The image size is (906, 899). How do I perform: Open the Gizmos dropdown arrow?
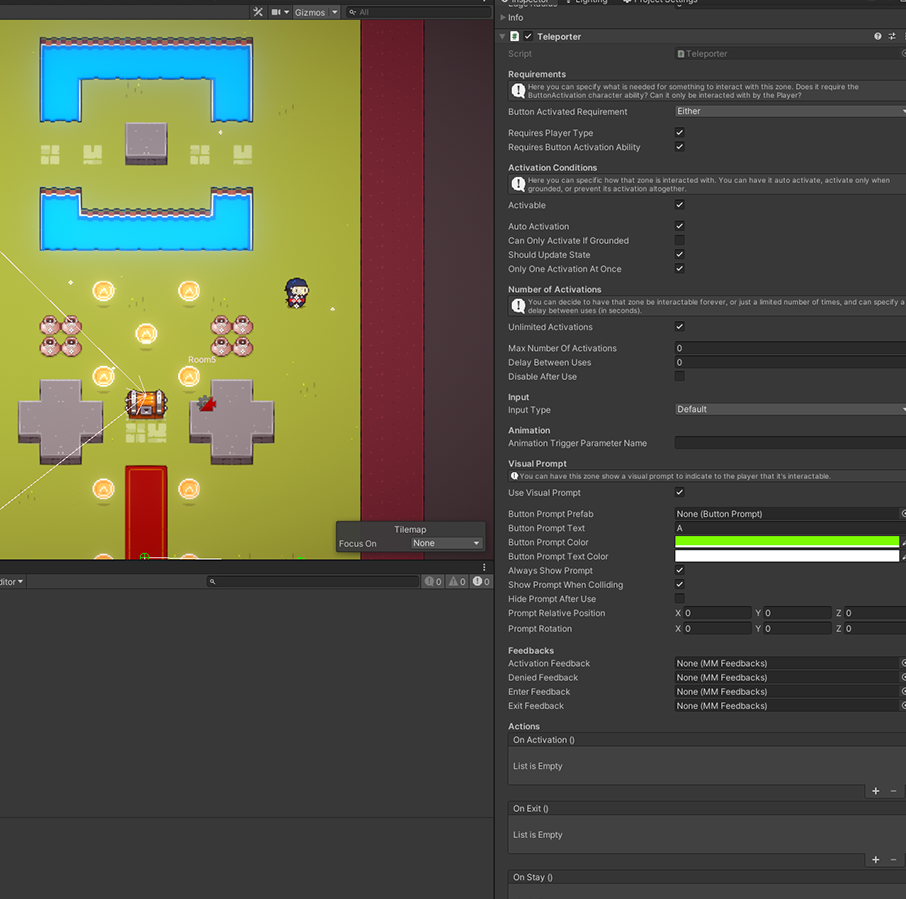334,12
